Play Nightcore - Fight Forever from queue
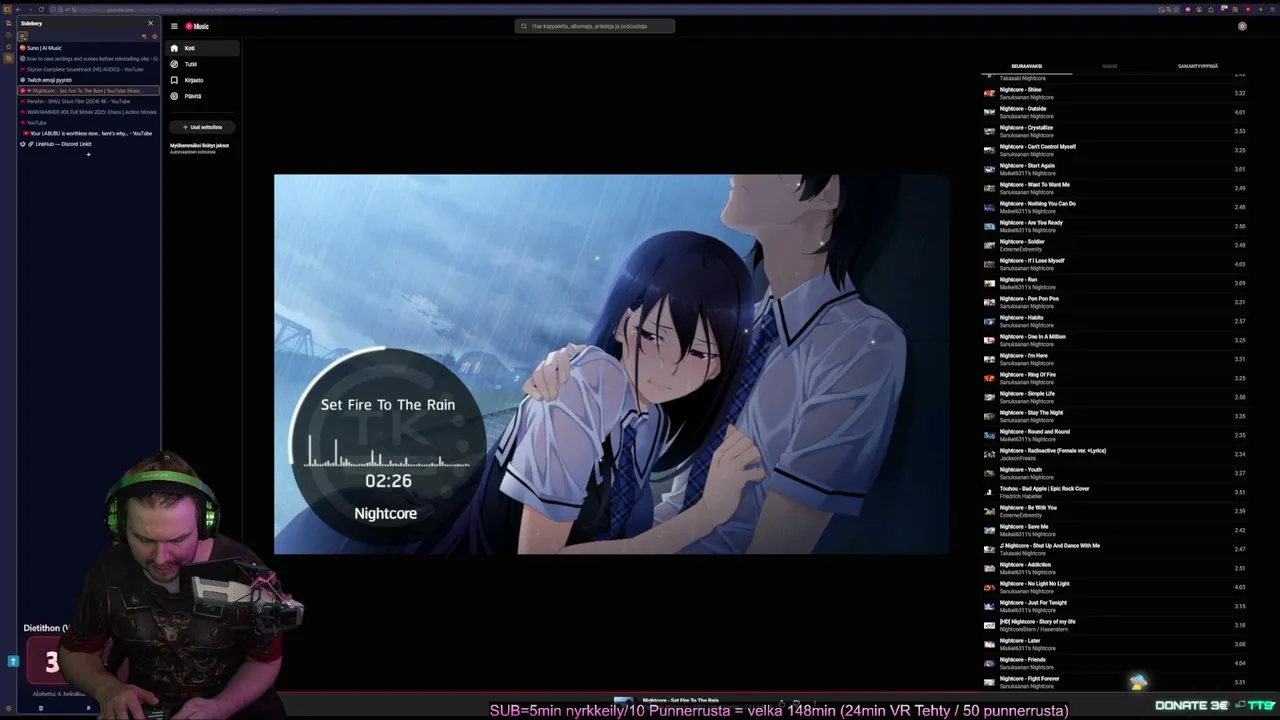The height and width of the screenshot is (720, 1280). 1115,682
